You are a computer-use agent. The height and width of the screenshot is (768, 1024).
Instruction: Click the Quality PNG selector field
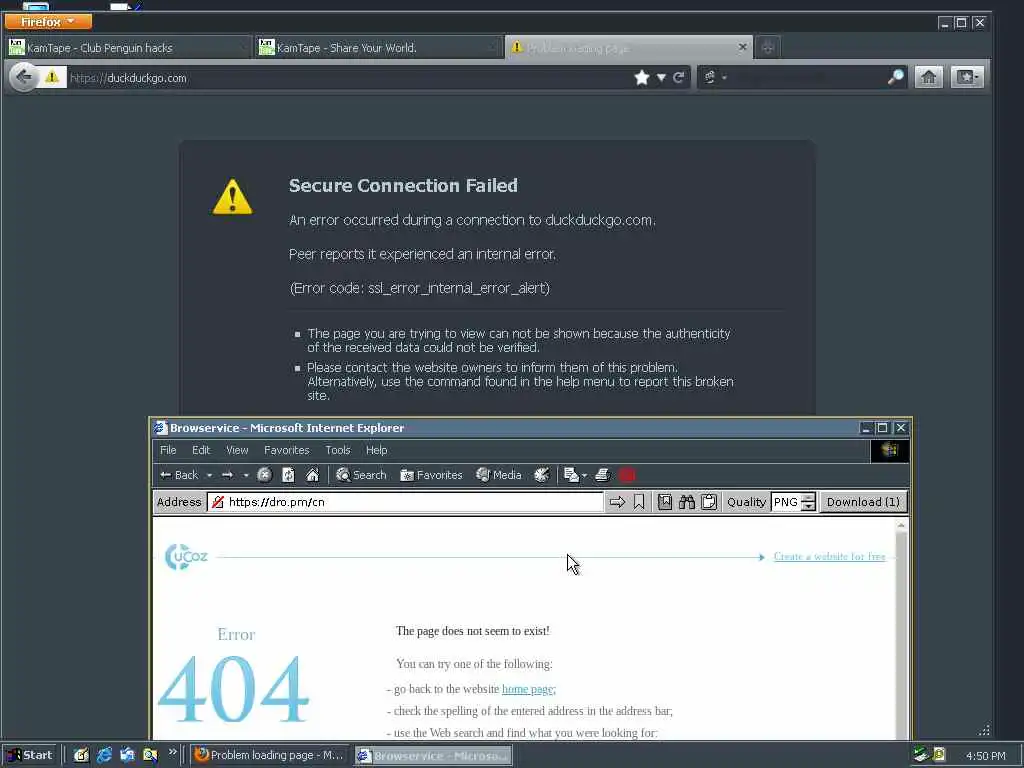point(786,502)
